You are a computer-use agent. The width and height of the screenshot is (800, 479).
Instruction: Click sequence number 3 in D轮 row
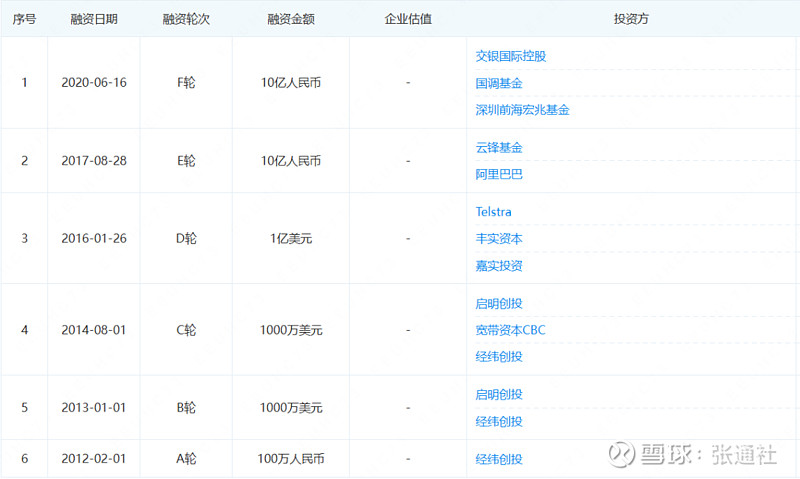point(24,238)
